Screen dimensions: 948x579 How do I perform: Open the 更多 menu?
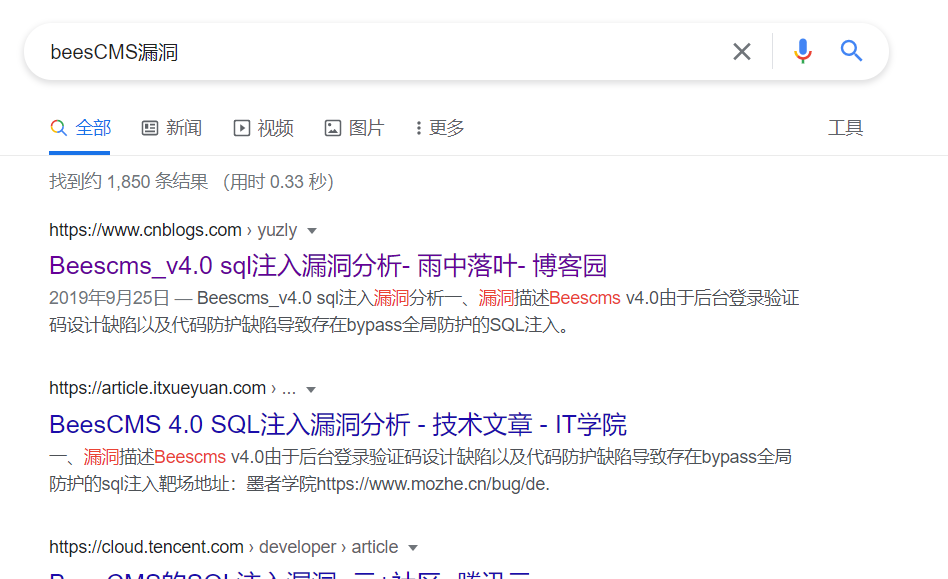point(440,128)
